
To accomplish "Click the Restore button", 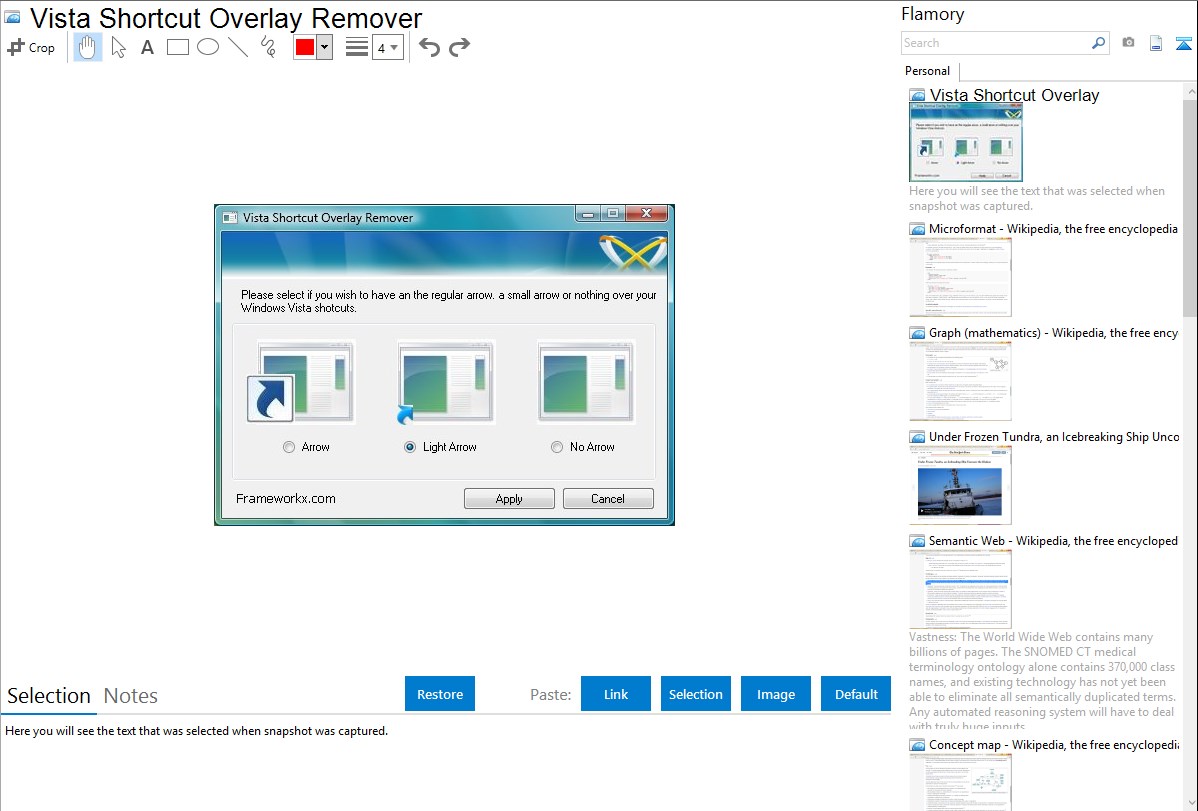I will tap(440, 694).
